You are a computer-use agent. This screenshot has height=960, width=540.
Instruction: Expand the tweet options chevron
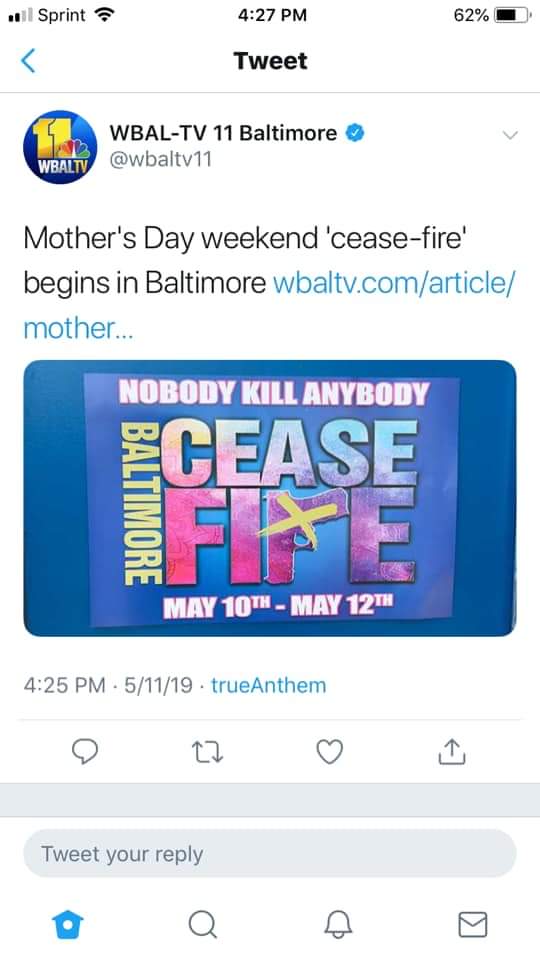(x=510, y=135)
